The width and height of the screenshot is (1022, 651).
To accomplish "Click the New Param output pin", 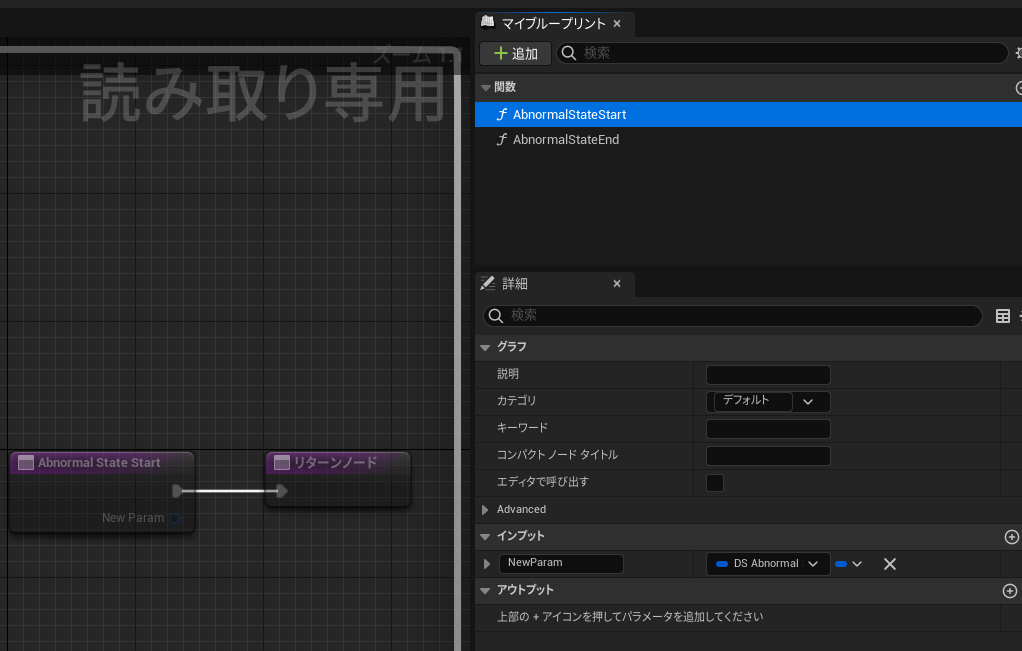I will (176, 519).
